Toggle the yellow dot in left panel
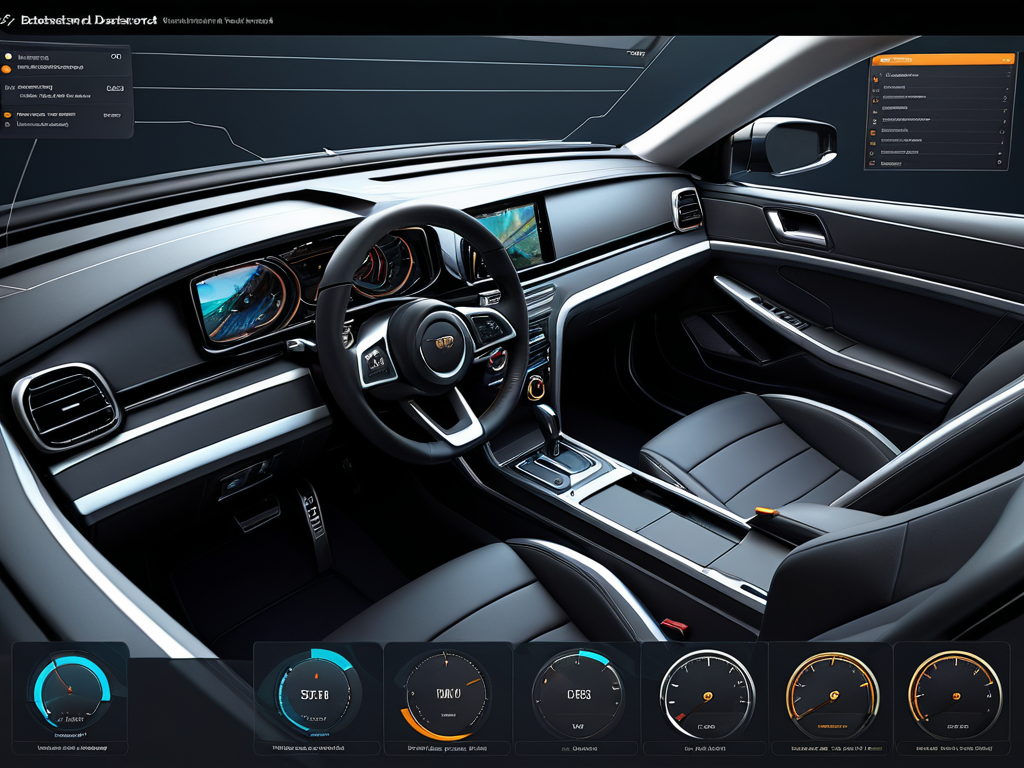Screen dimensions: 1024x768 click(x=8, y=58)
